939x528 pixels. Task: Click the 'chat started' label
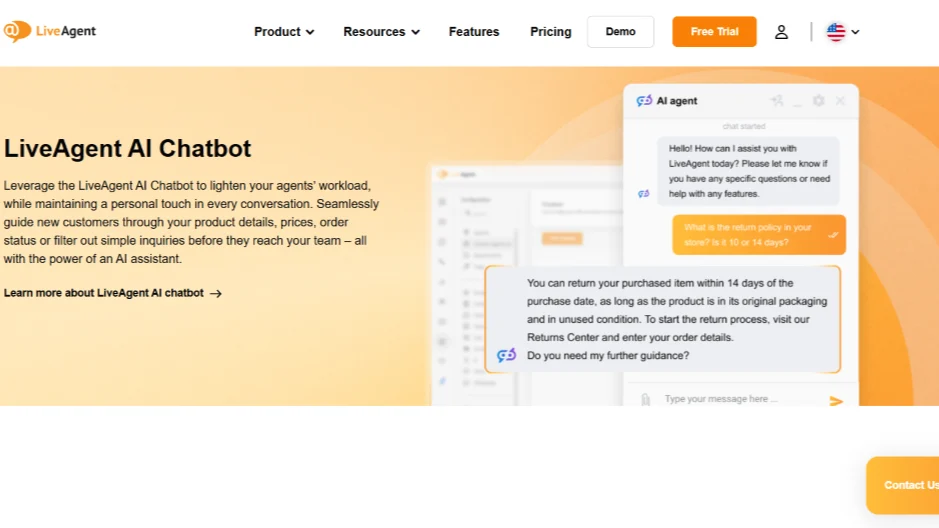(744, 126)
